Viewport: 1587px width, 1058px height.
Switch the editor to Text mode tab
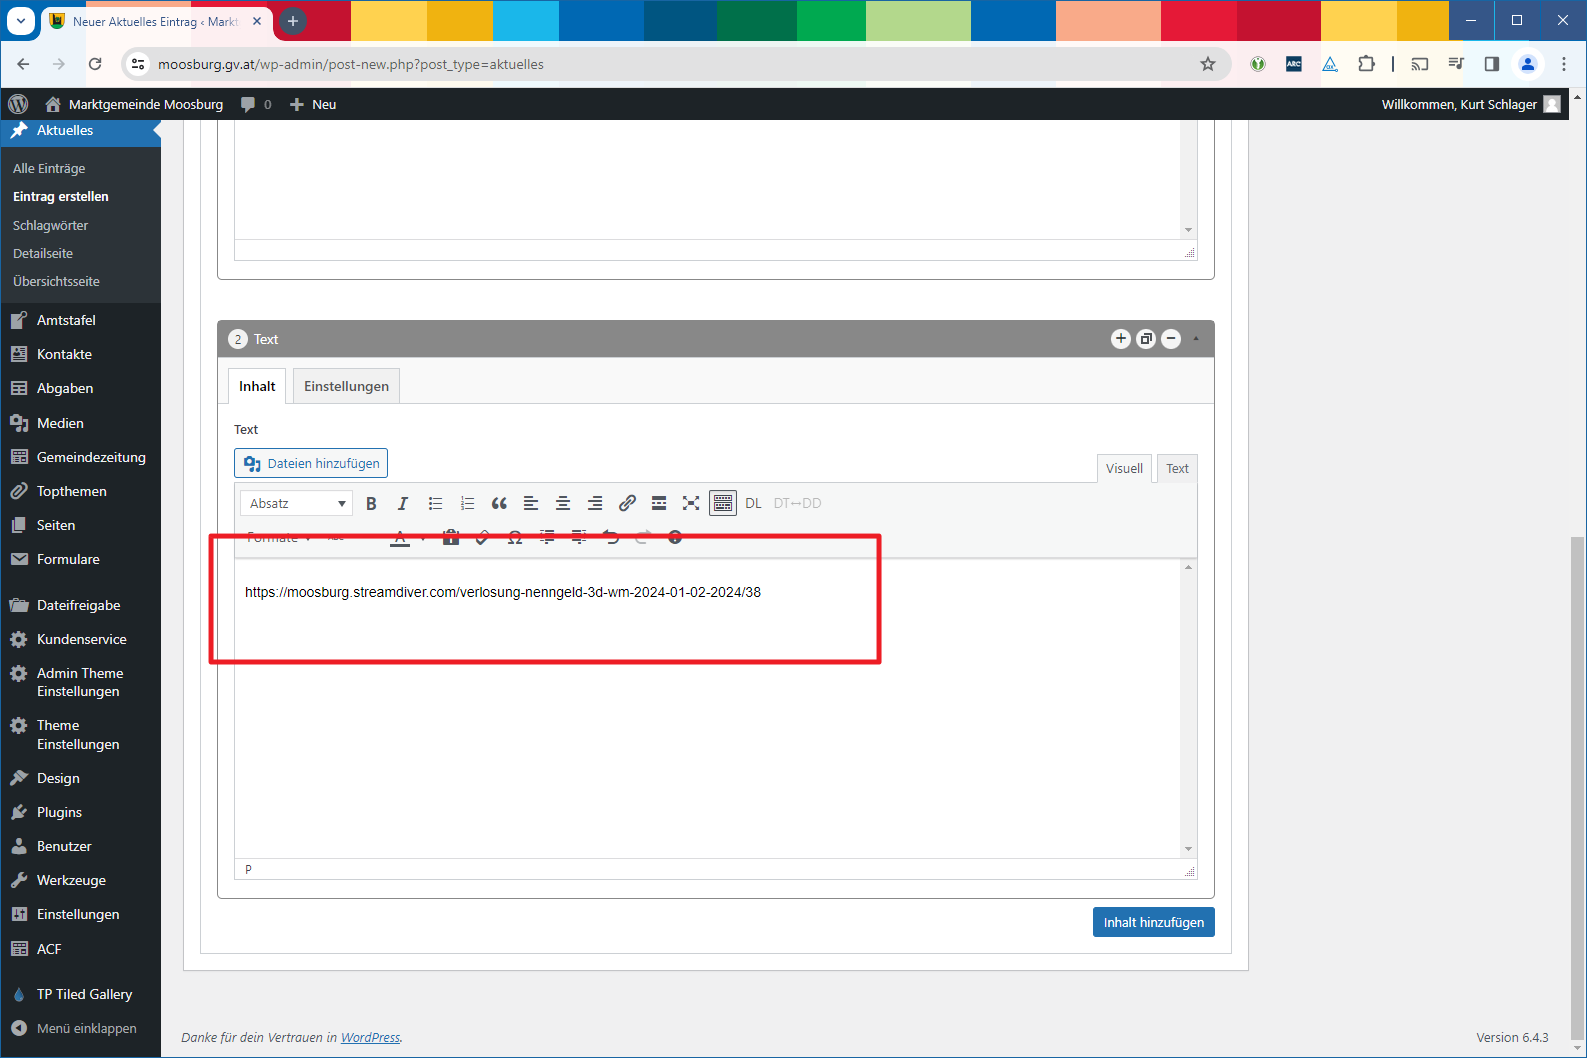[x=1177, y=468]
